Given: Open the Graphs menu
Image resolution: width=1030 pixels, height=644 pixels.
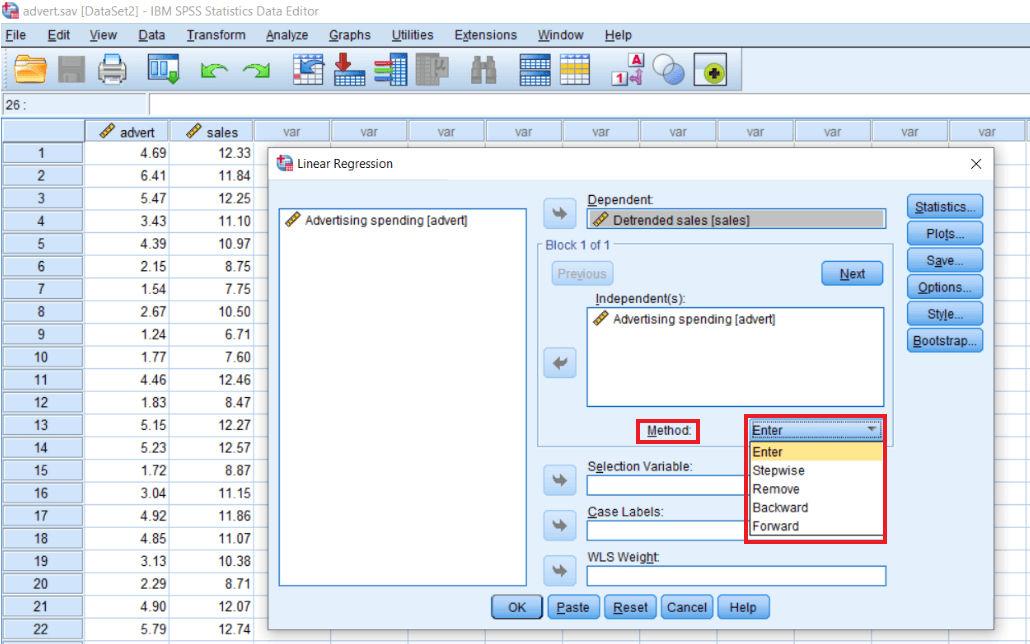Looking at the screenshot, I should click(x=349, y=35).
